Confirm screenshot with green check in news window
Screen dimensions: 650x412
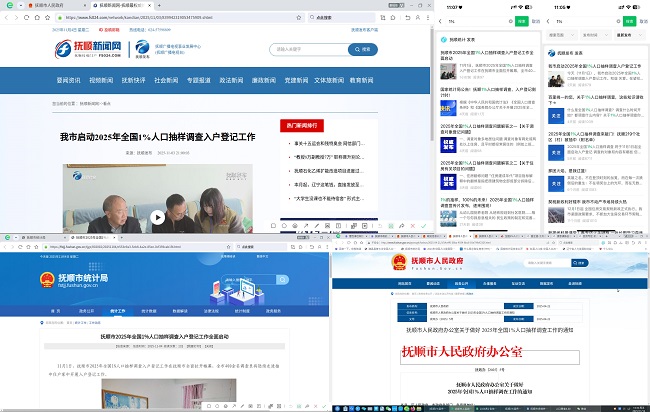(x=423, y=225)
